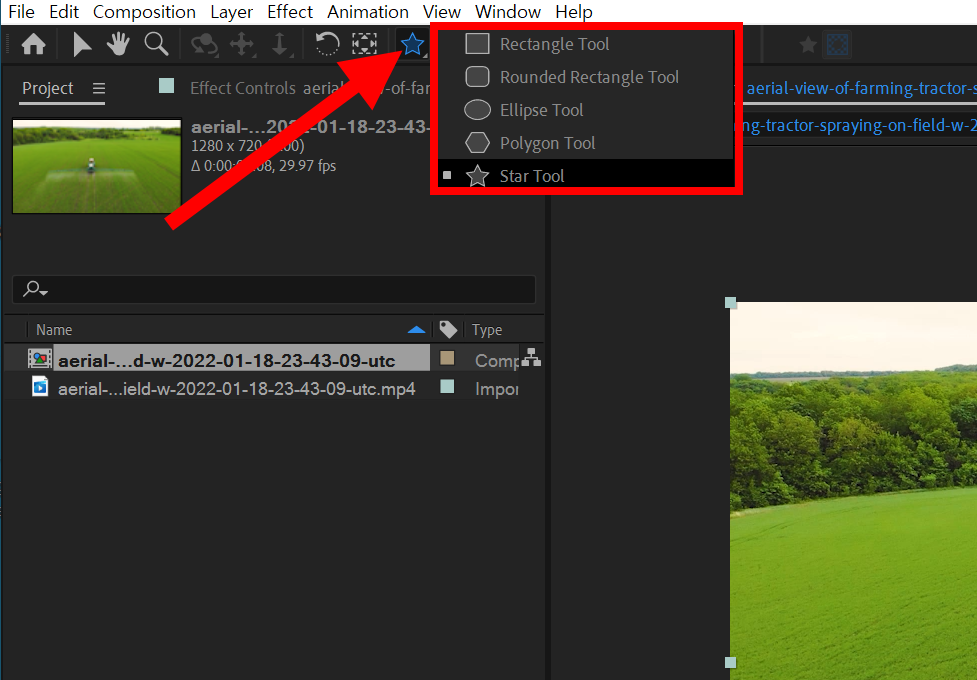The height and width of the screenshot is (680, 977).
Task: Click the blue composition breadcrumb name
Action: (856, 126)
